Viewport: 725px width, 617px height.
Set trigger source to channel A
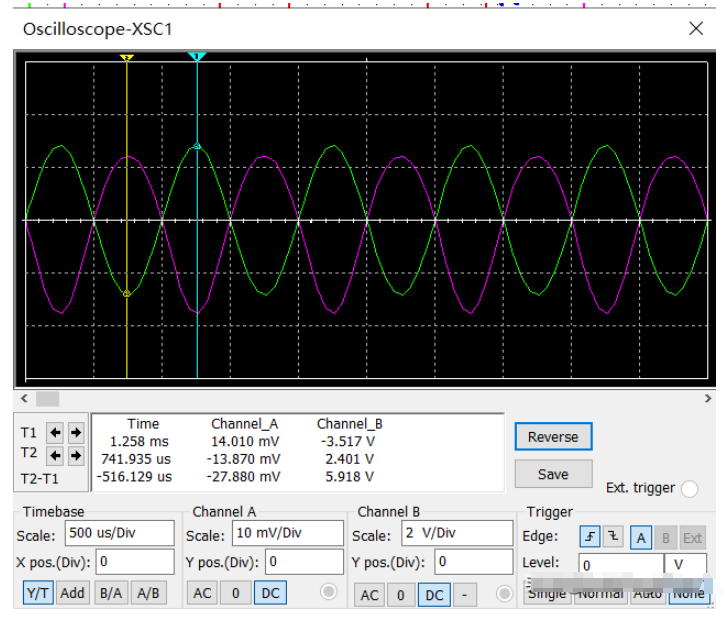click(x=641, y=538)
